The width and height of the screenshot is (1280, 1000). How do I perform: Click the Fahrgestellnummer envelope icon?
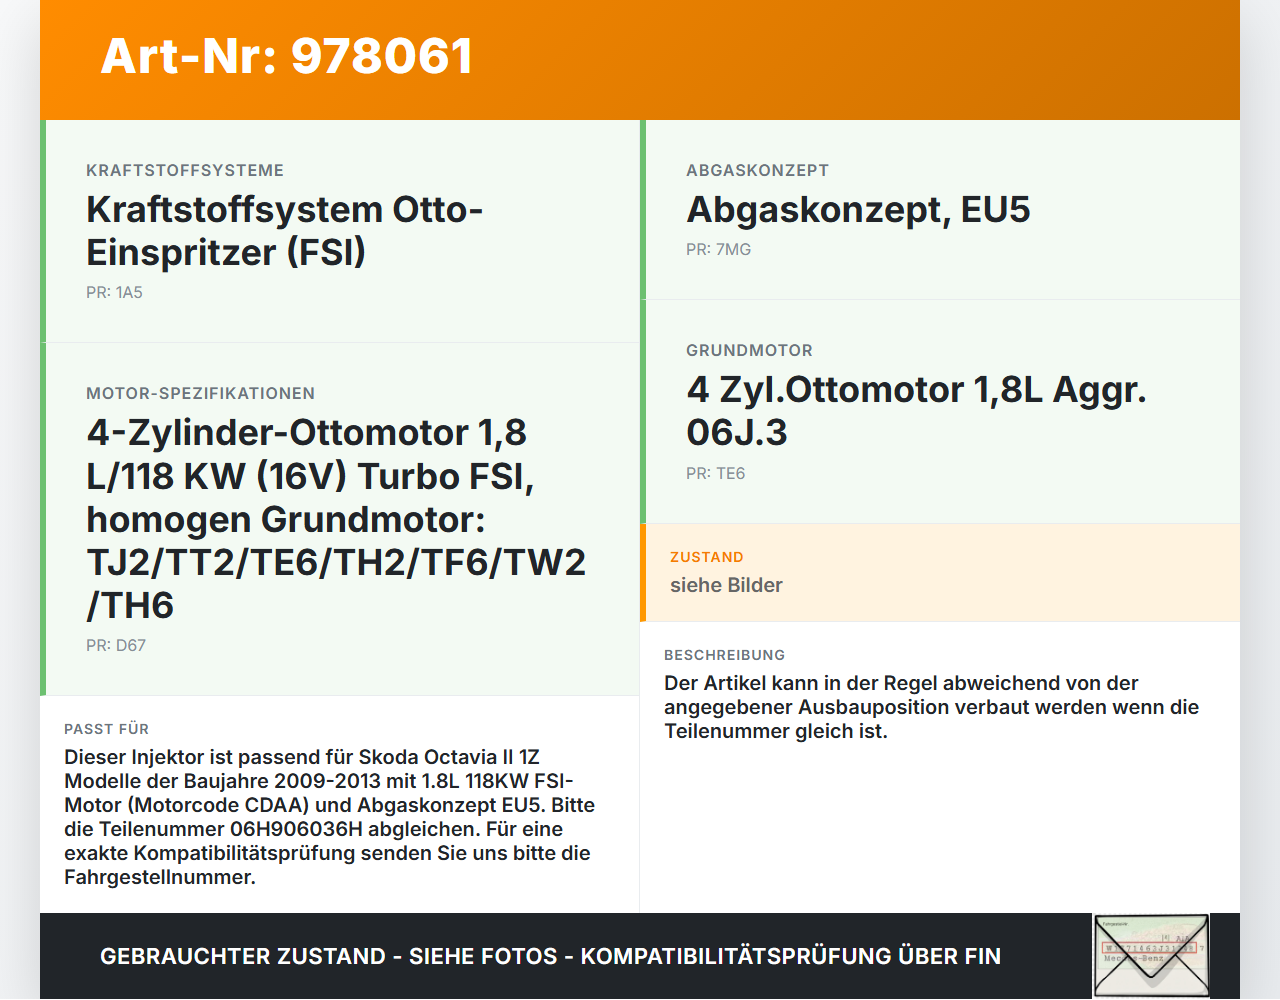coord(1151,955)
